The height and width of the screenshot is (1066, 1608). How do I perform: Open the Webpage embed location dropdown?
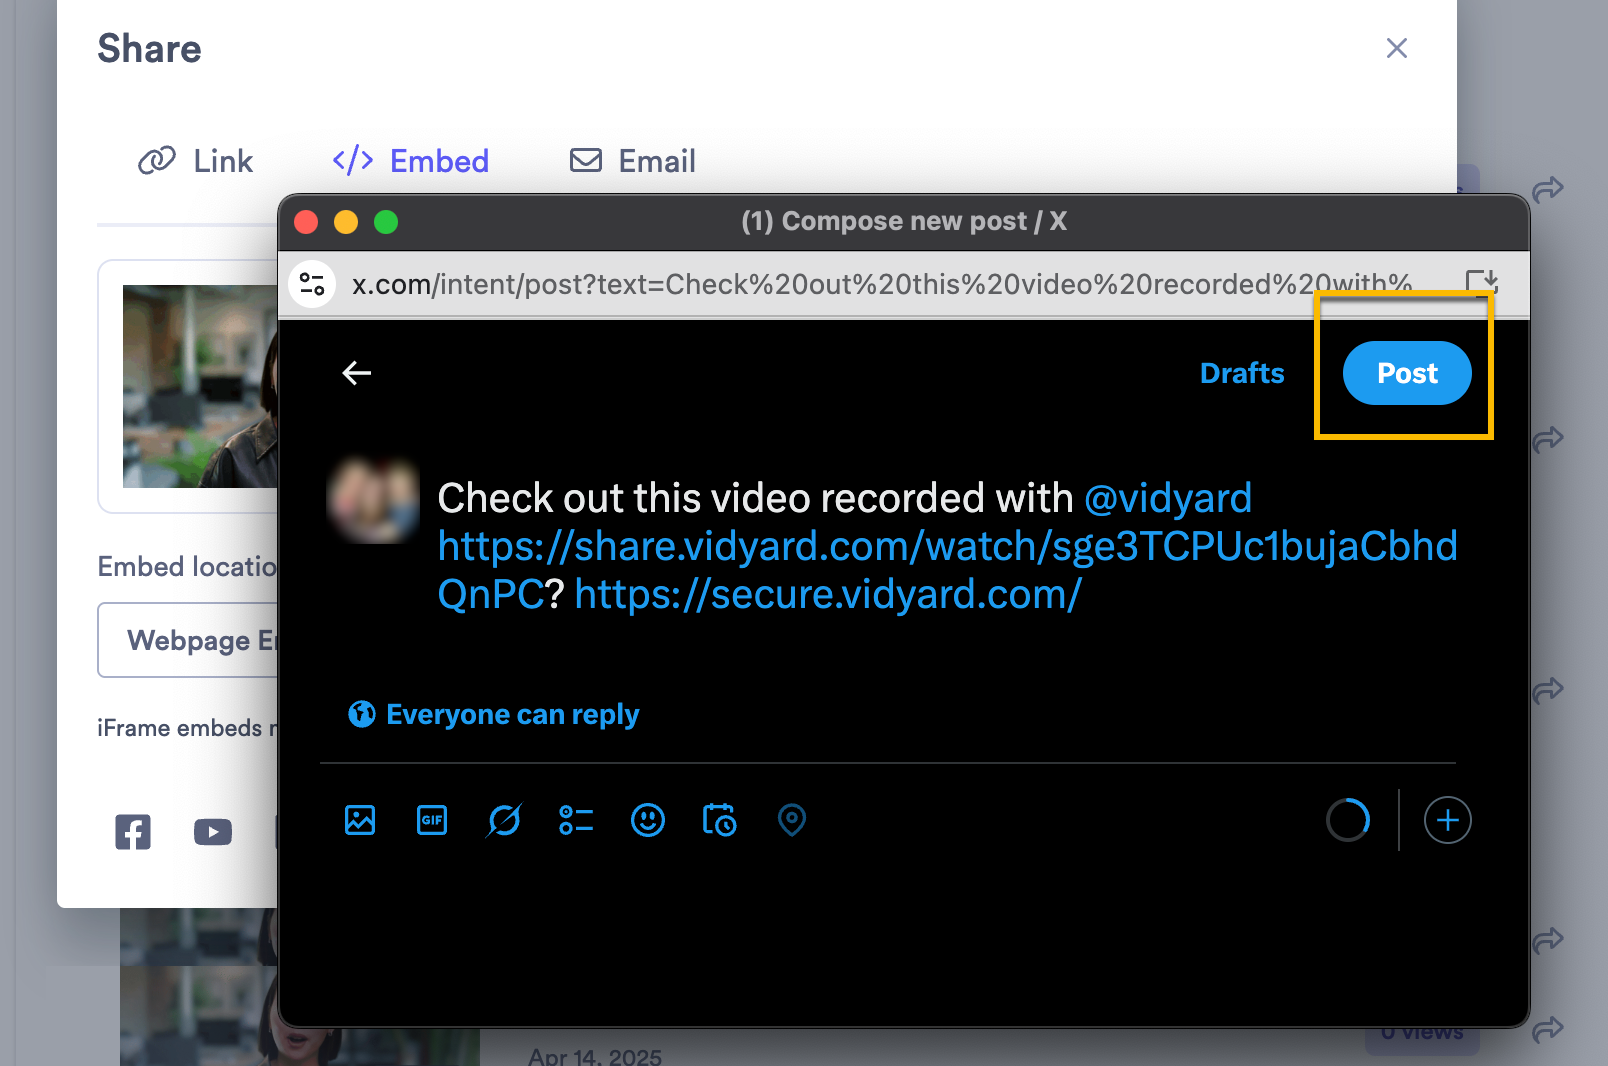pos(188,640)
